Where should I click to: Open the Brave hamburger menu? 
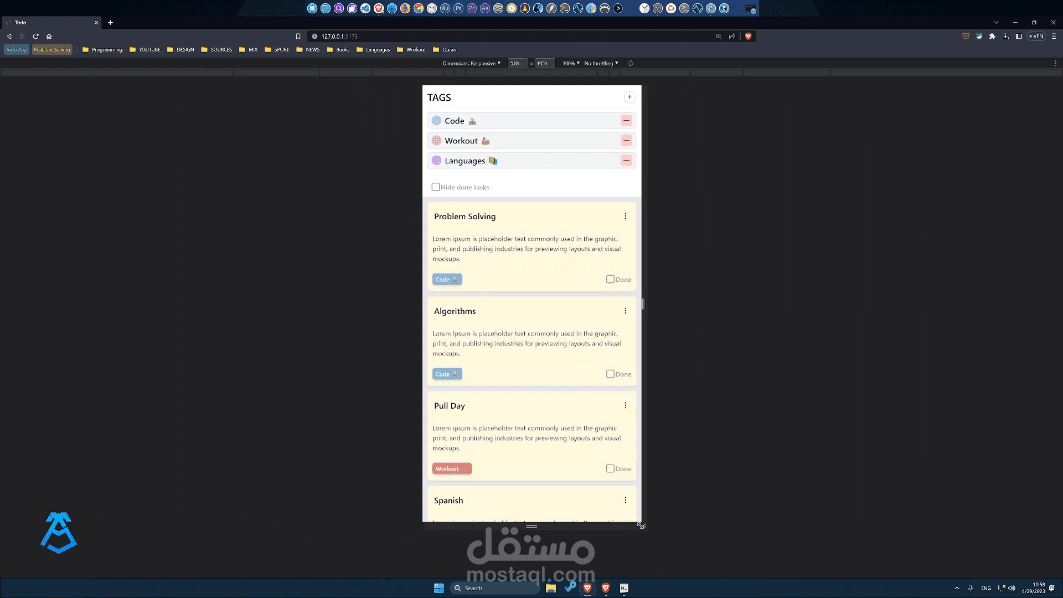(1054, 37)
